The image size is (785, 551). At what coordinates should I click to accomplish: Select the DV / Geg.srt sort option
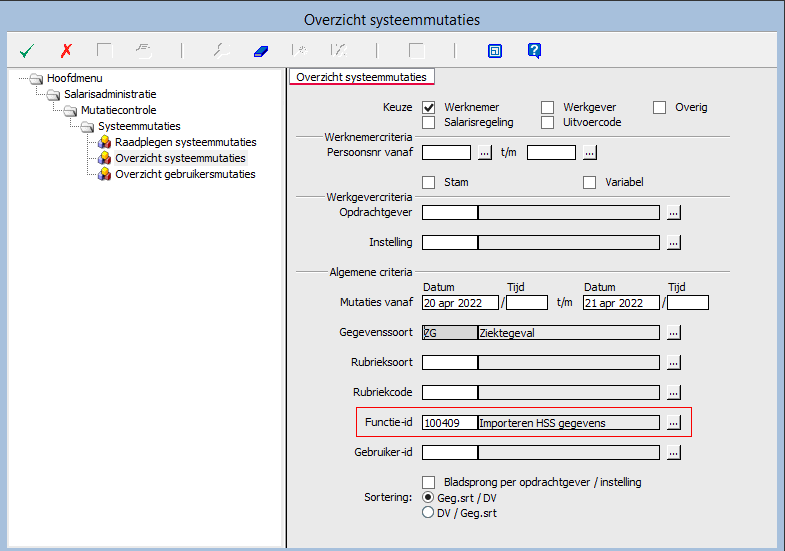(x=429, y=513)
